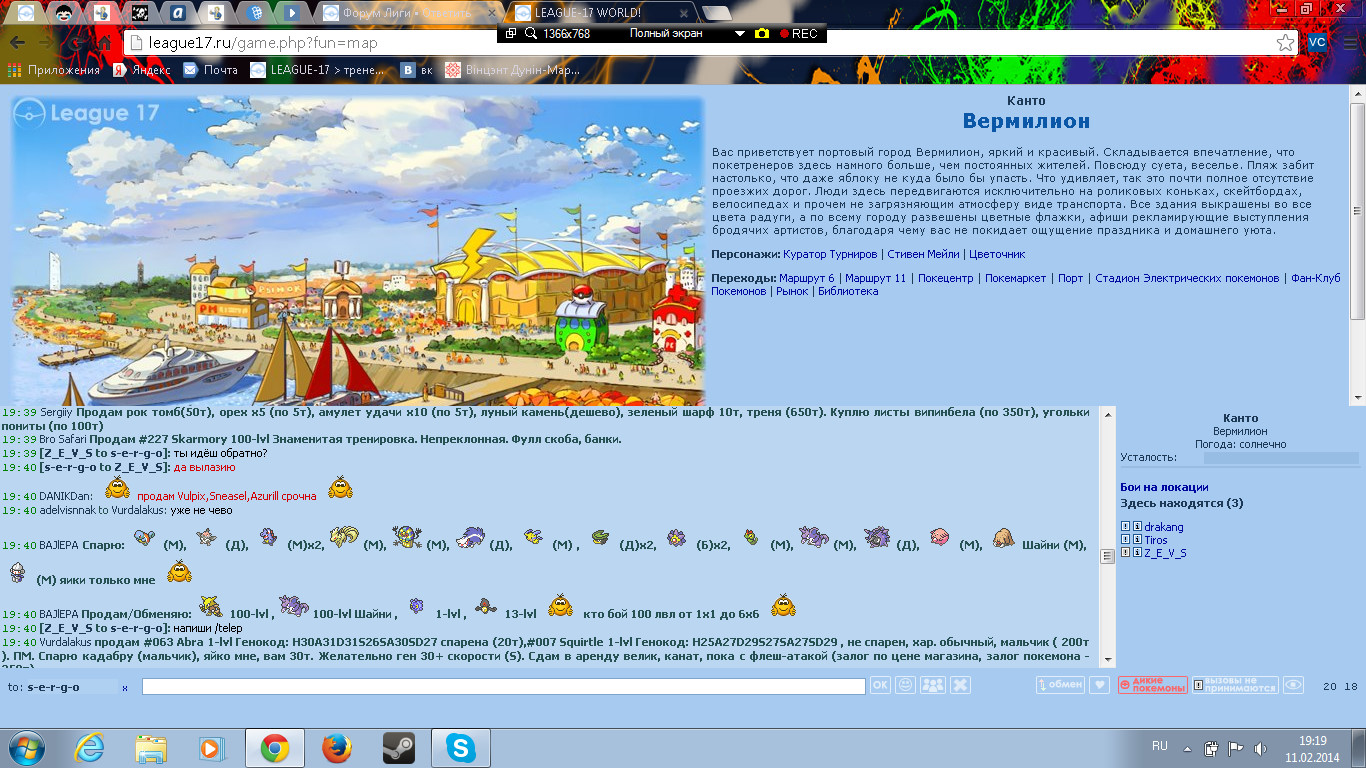The width and height of the screenshot is (1366, 768).
Task: Talk to 'Стивен Мейли' character
Action: tap(923, 254)
